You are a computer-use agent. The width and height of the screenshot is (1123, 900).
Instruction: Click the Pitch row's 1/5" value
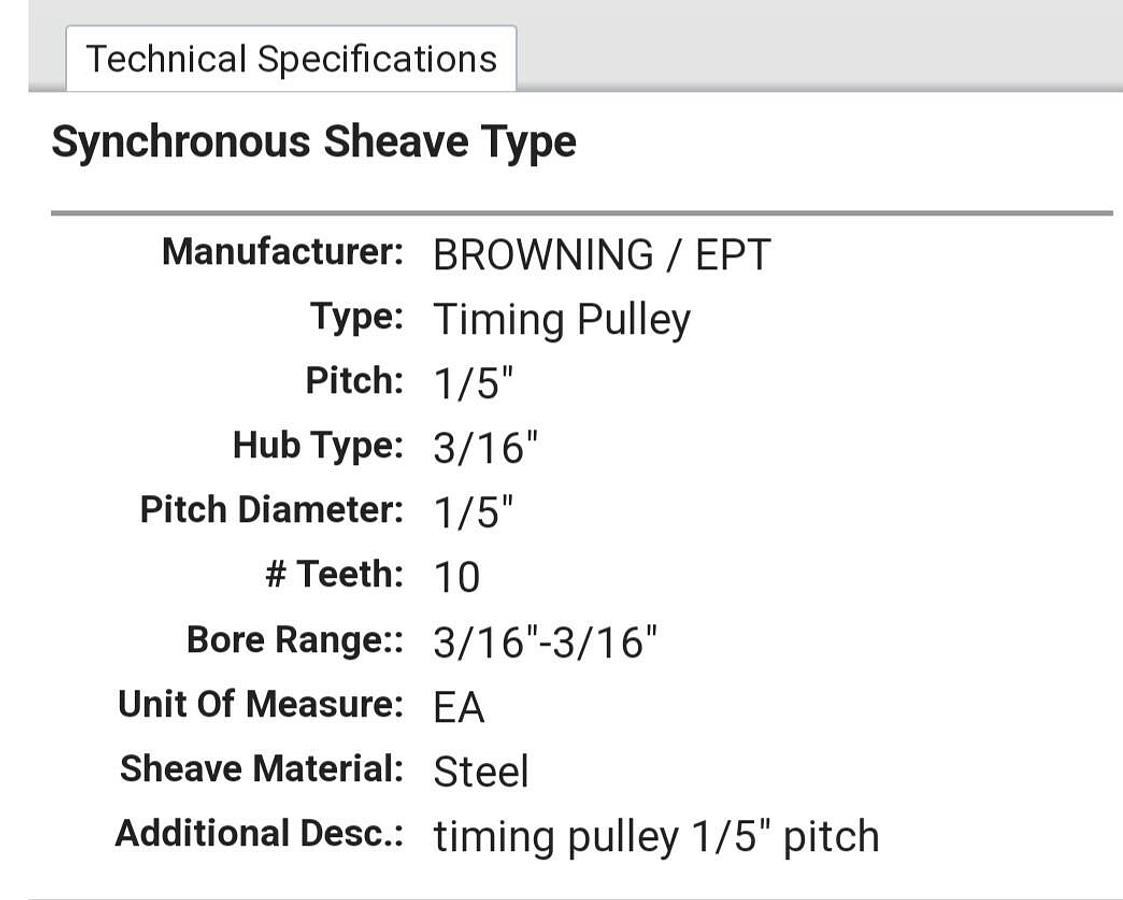473,384
